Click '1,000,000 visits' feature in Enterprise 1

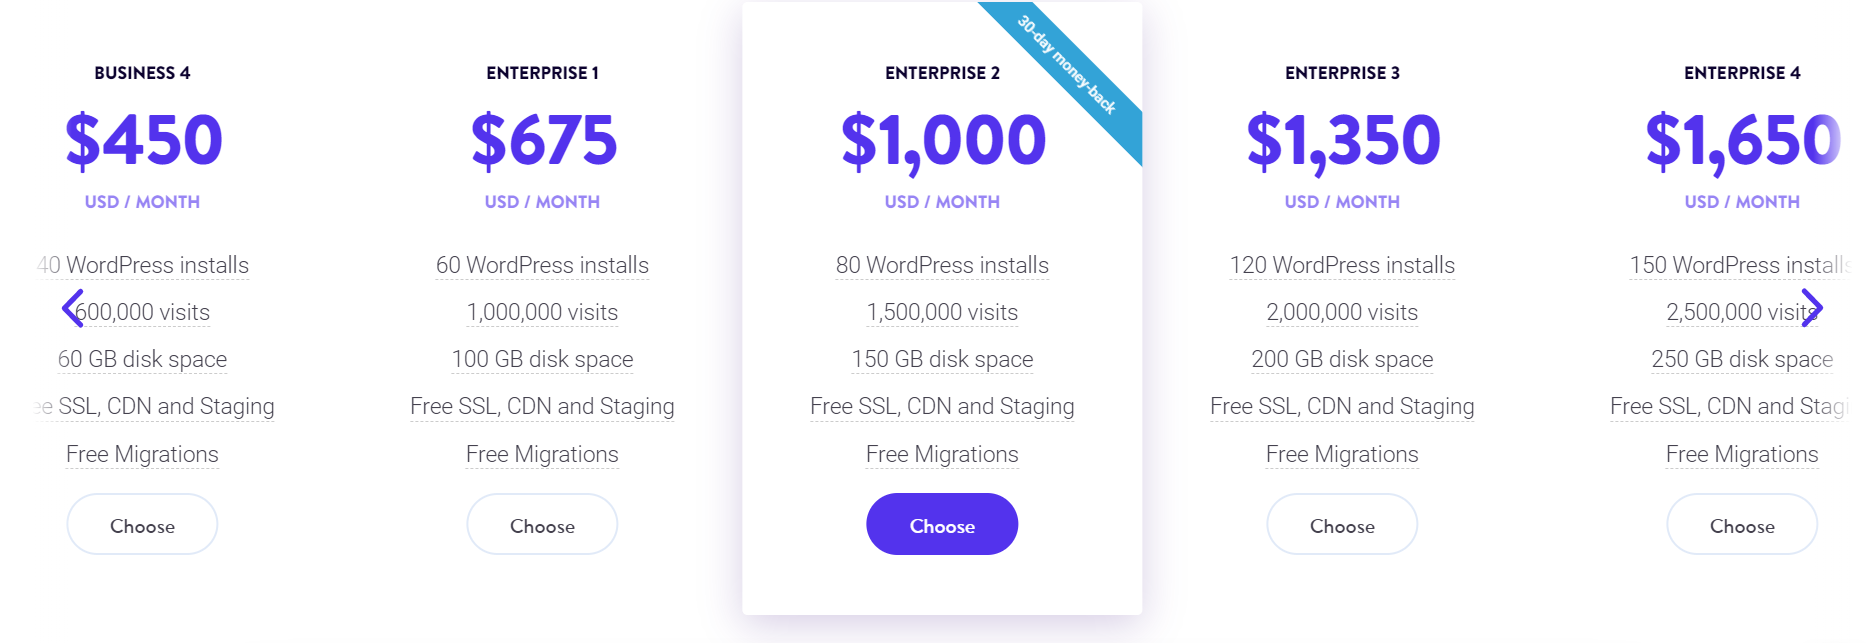542,312
